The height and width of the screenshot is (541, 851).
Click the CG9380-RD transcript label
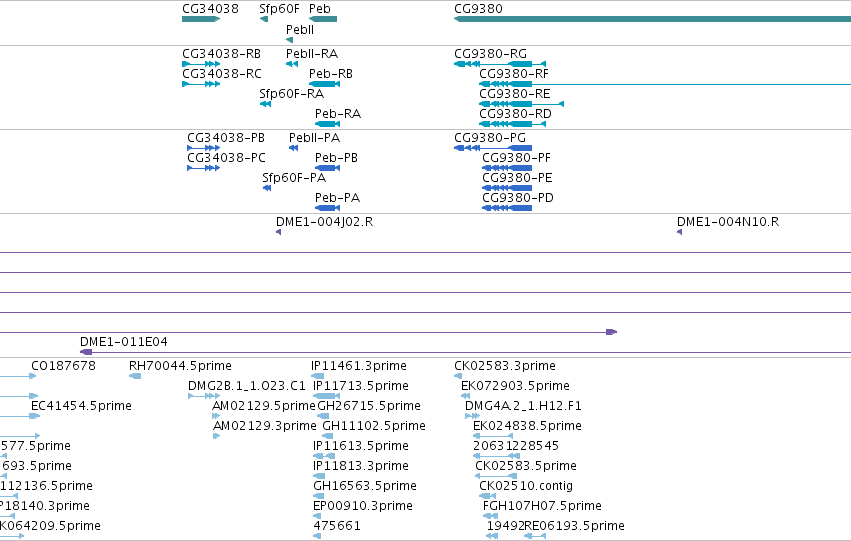point(515,114)
